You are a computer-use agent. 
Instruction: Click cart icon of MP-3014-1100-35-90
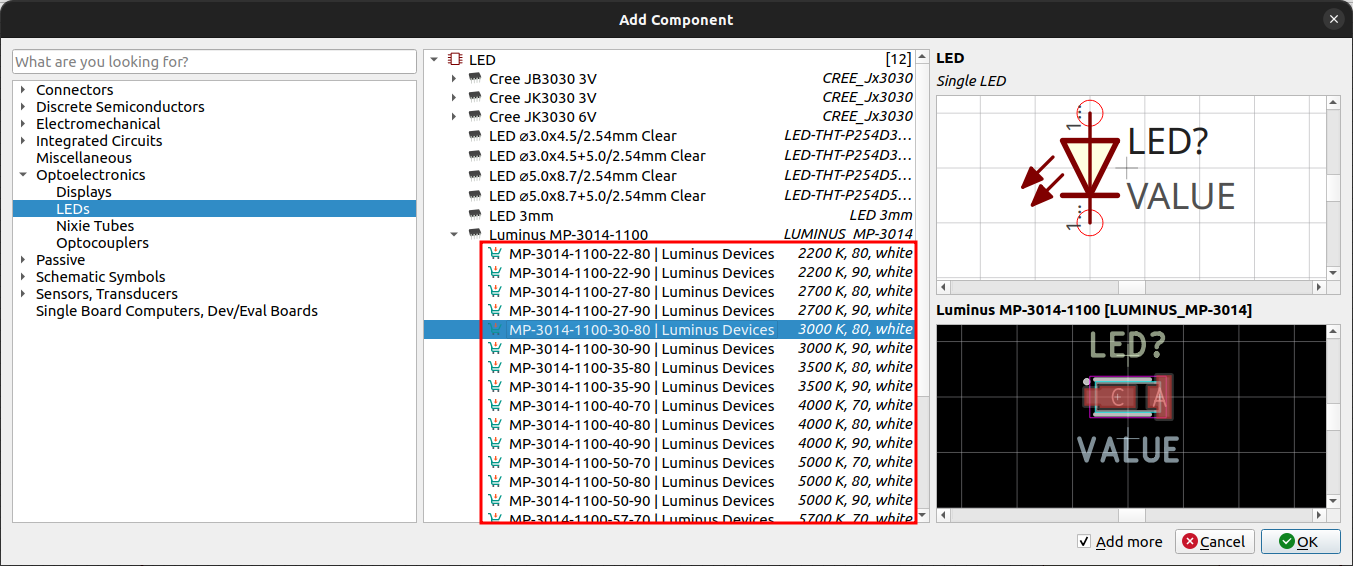click(x=495, y=387)
